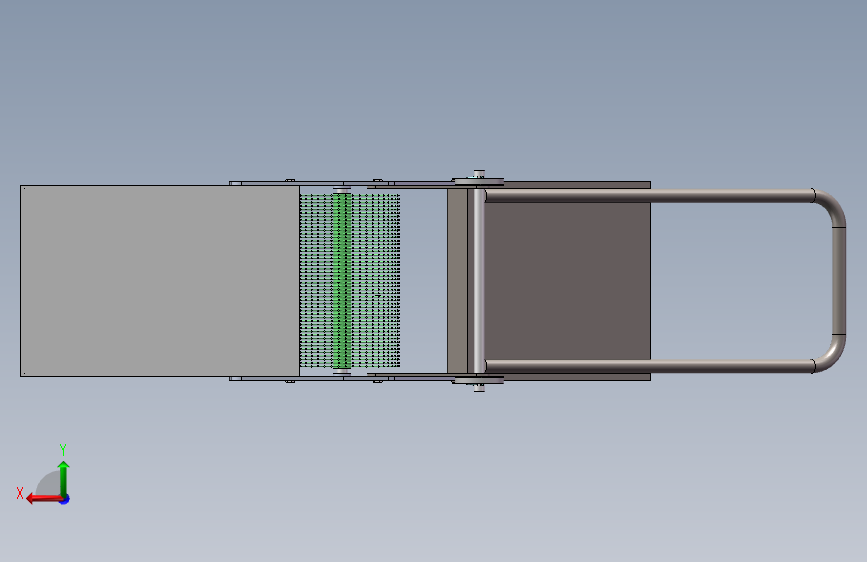
Task: Pick the lower horizontal handle tube
Action: pyautogui.click(x=650, y=366)
